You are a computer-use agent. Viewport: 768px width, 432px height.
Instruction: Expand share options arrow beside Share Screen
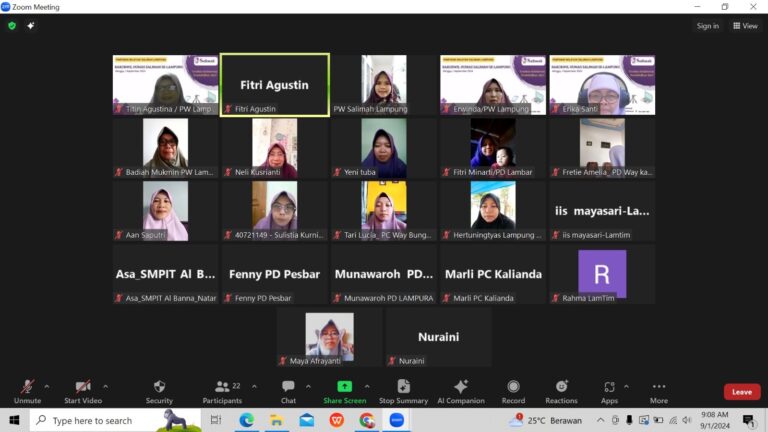367,386
